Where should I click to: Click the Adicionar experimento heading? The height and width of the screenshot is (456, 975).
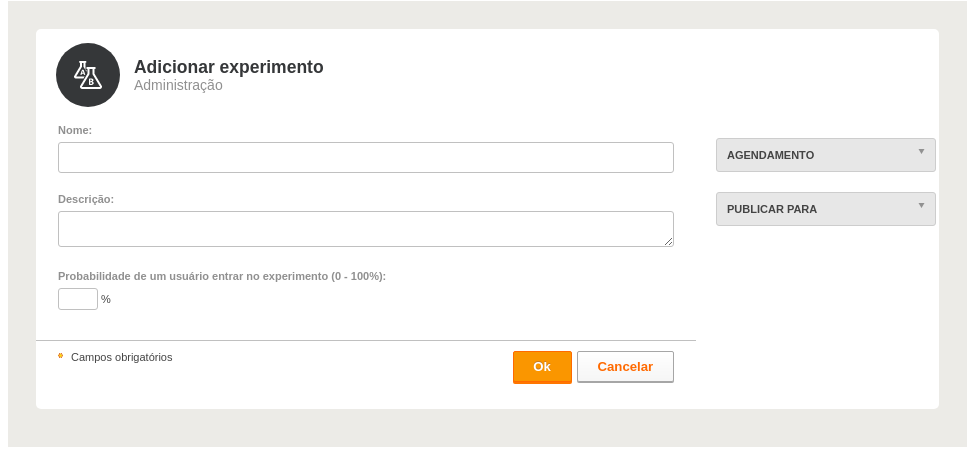pyautogui.click(x=229, y=67)
